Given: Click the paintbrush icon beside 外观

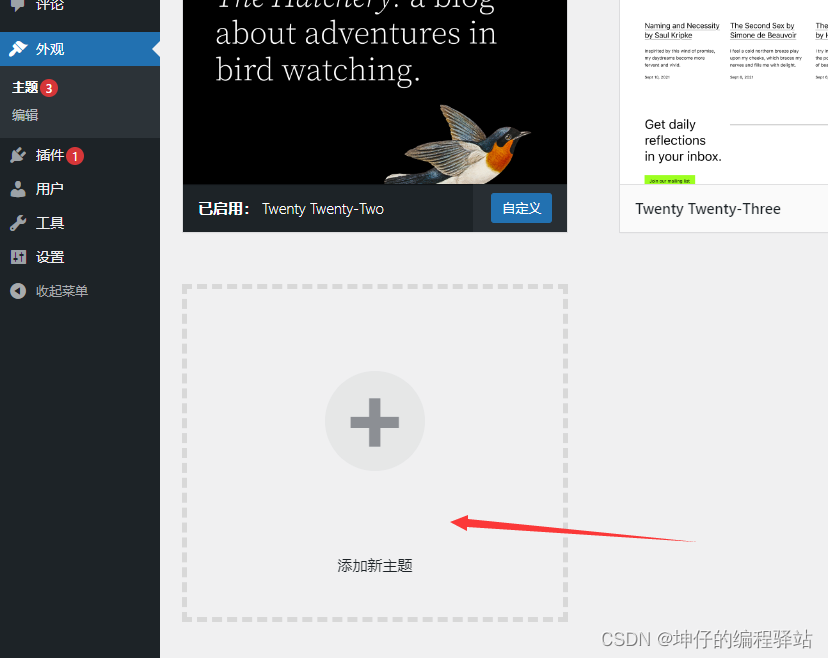Looking at the screenshot, I should (18, 49).
